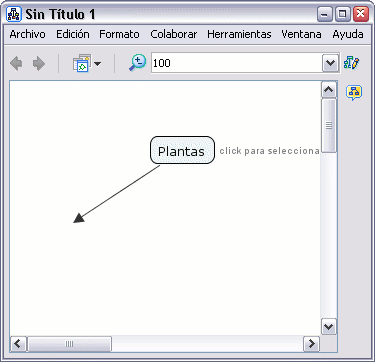Open the styles editor icon

(351, 62)
